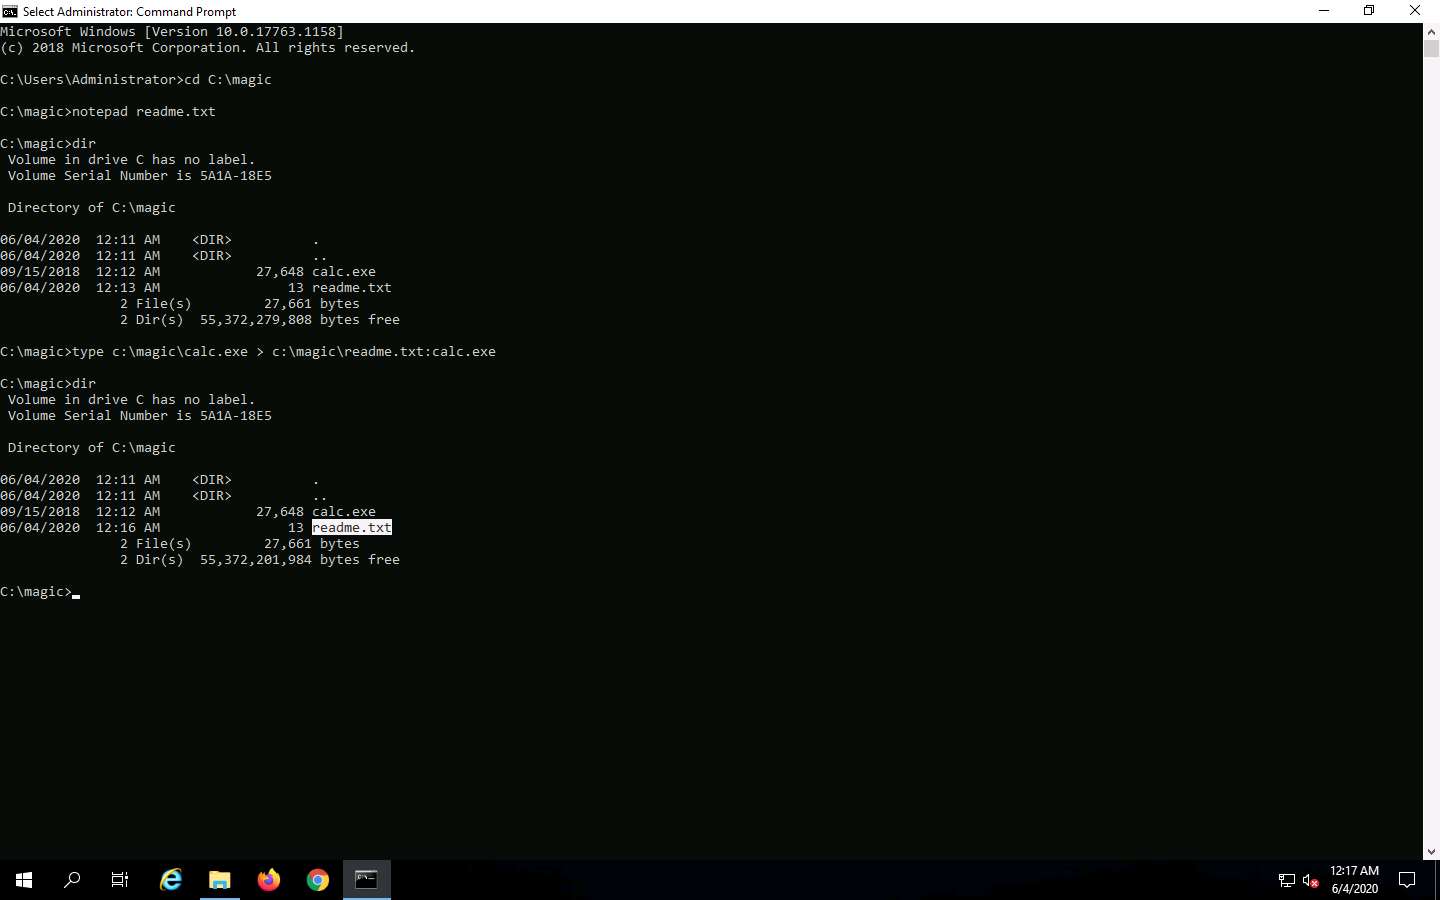Click highlighted readme.txt in second listing

click(352, 528)
